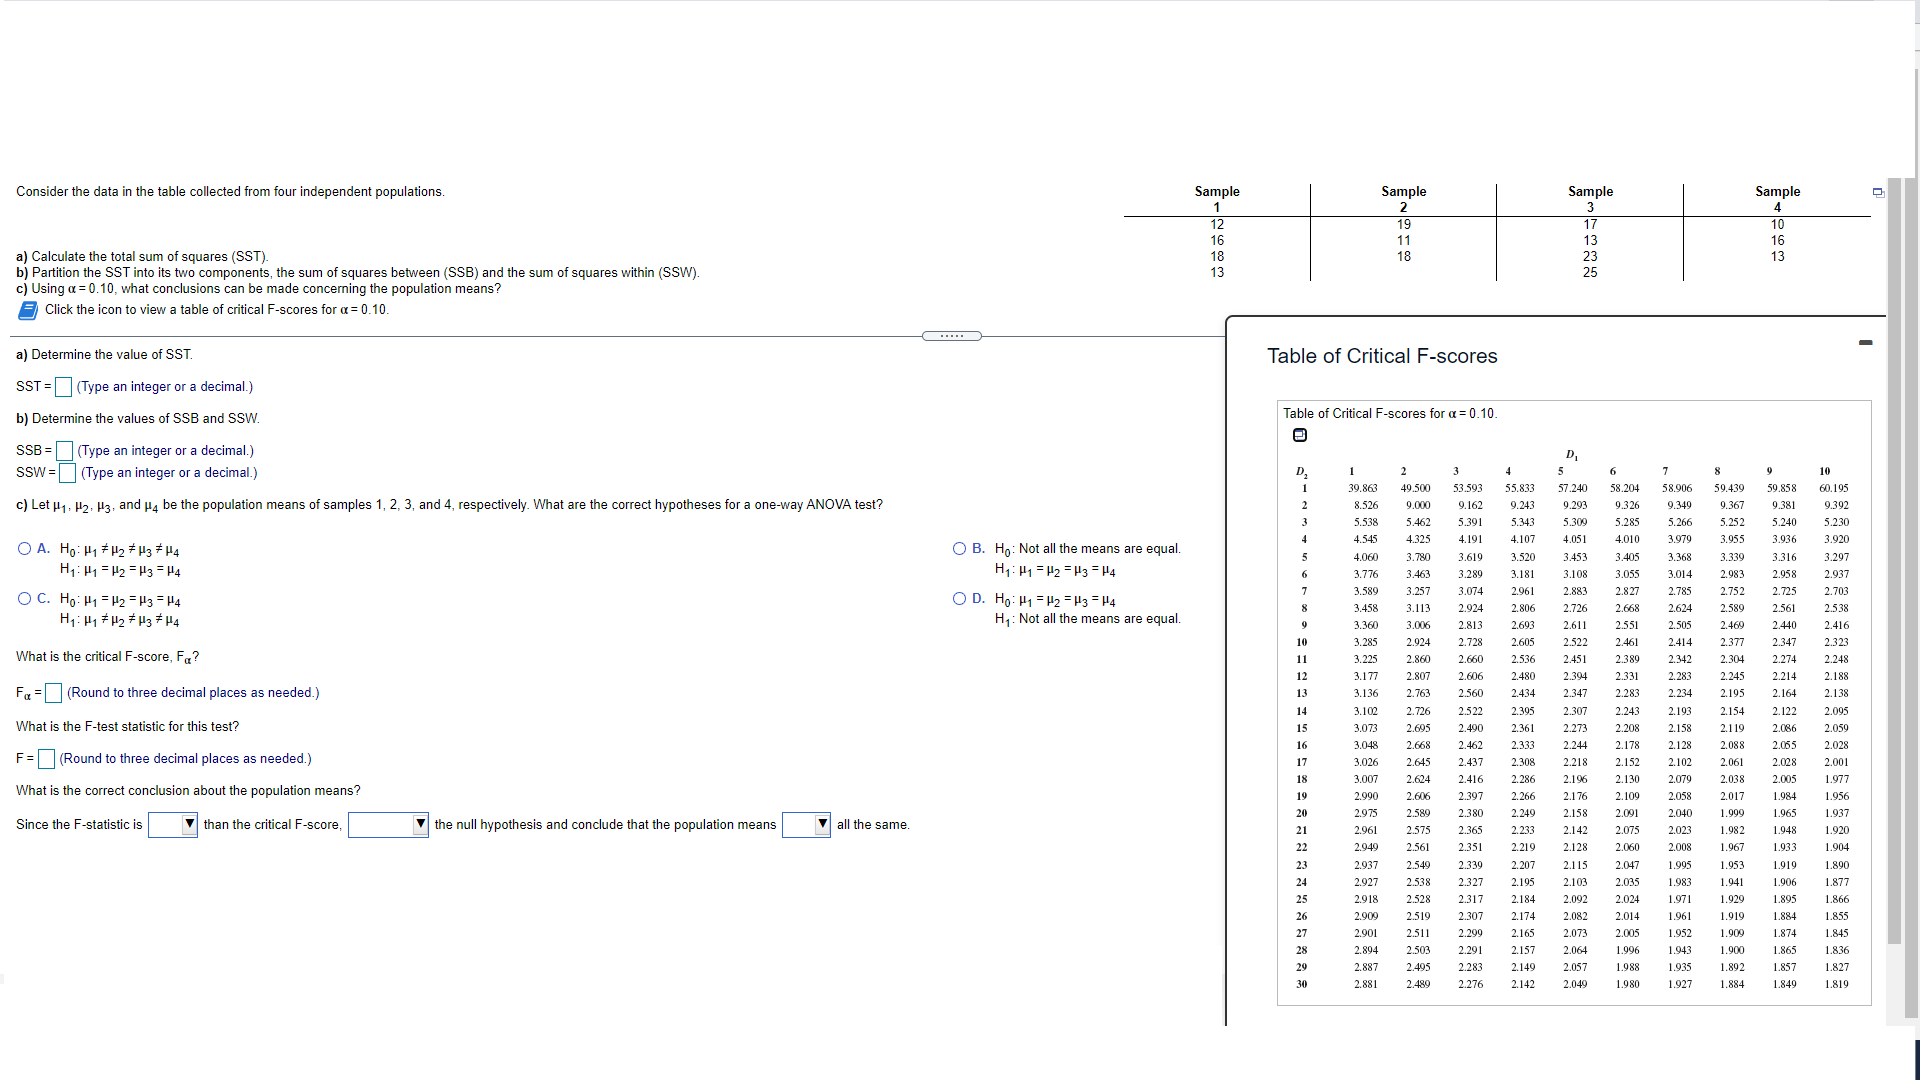Click the SSB answer input box
This screenshot has height=1080, width=1920.
click(66, 451)
